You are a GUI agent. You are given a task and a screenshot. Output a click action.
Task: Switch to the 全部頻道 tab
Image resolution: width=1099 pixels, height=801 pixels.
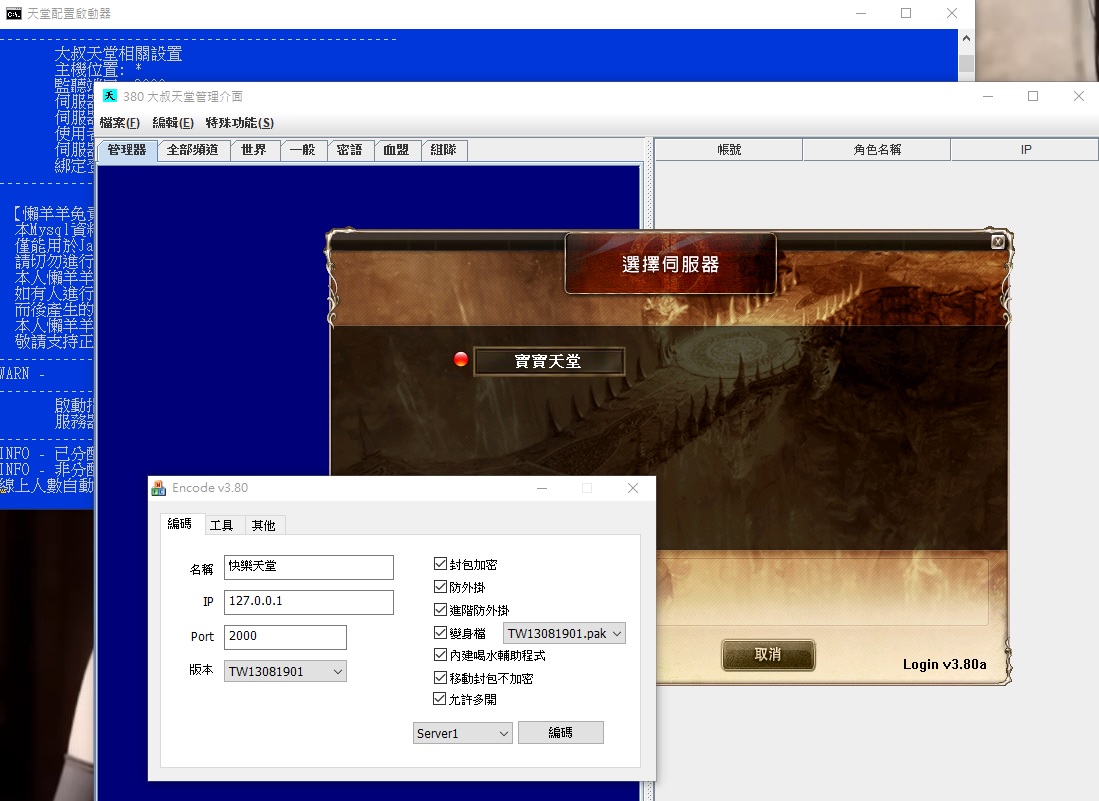(193, 150)
